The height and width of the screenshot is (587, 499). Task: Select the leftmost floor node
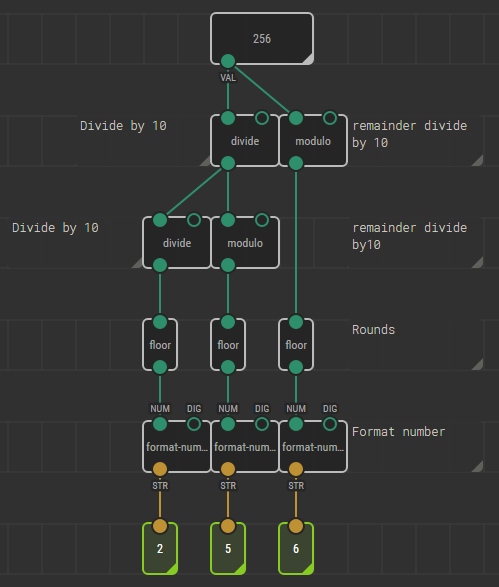tap(160, 345)
